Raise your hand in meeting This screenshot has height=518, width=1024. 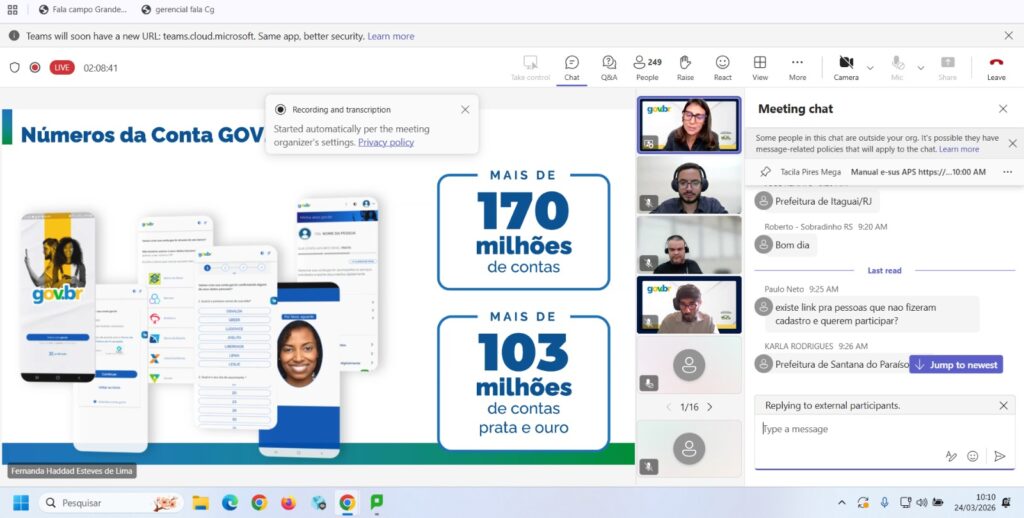coord(685,67)
